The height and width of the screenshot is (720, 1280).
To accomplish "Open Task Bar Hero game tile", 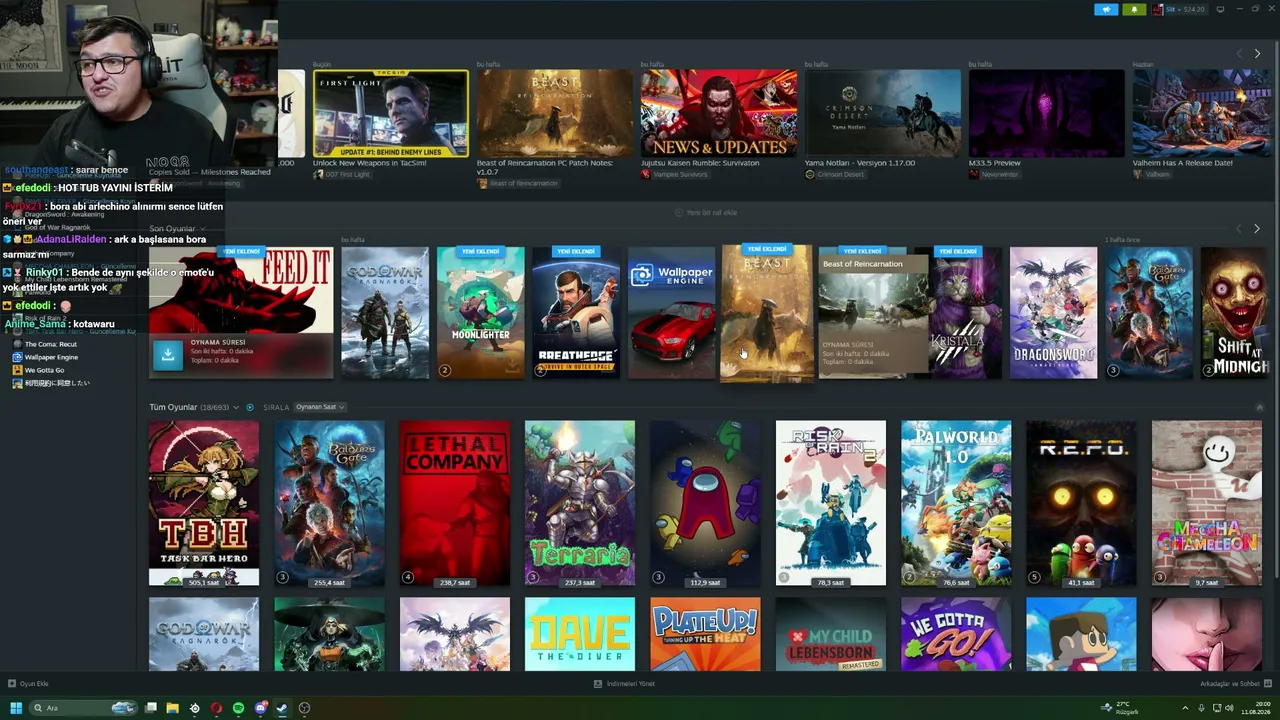I will click(x=204, y=503).
